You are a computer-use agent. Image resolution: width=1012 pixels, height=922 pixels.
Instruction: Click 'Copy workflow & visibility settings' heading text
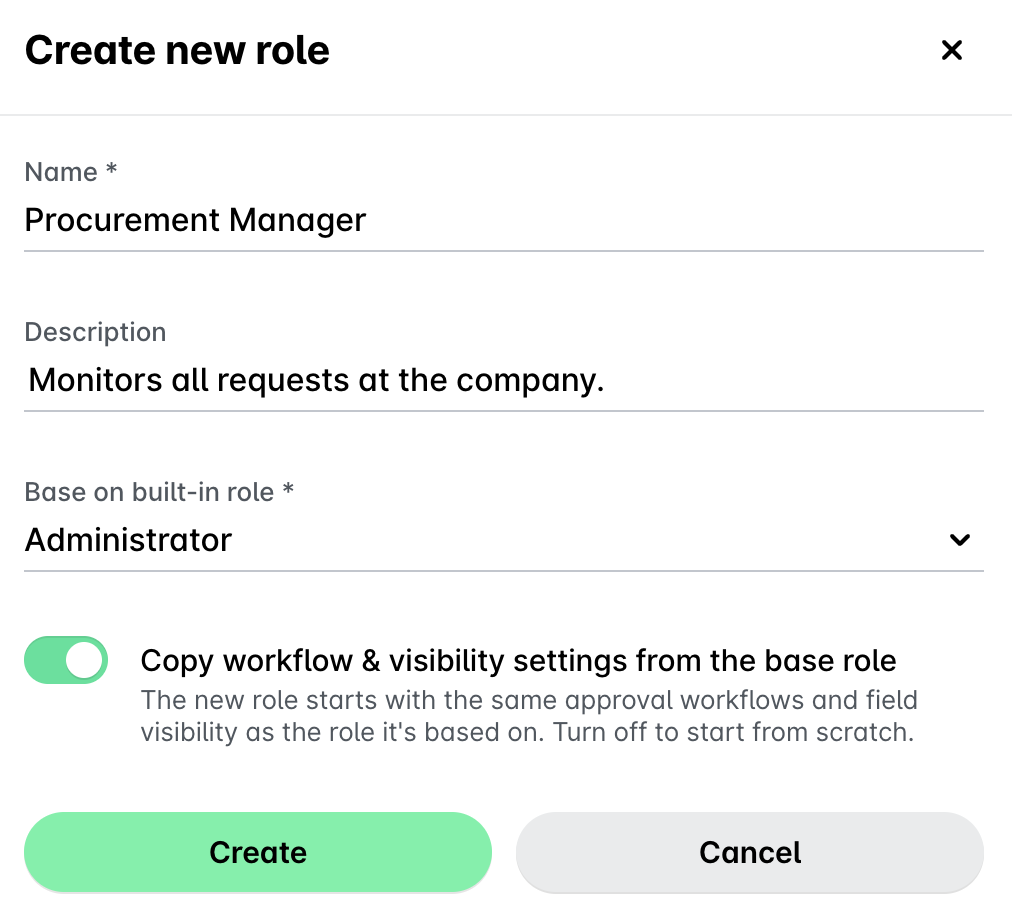pyautogui.click(x=518, y=661)
